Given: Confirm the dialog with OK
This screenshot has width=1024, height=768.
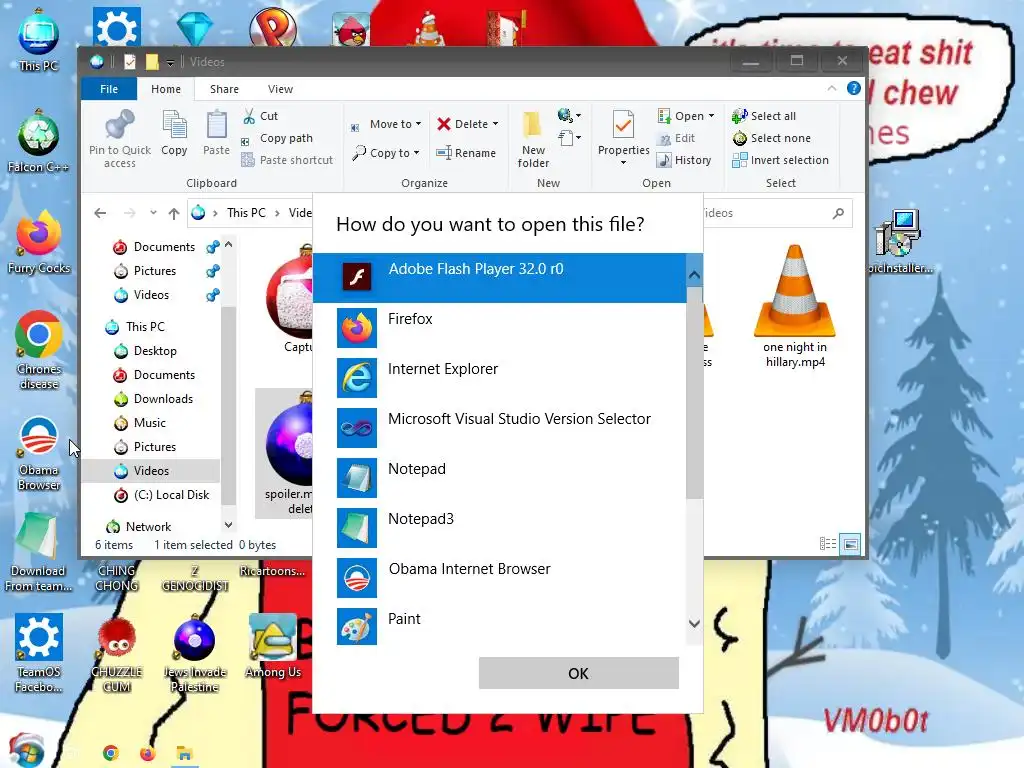Looking at the screenshot, I should (579, 673).
